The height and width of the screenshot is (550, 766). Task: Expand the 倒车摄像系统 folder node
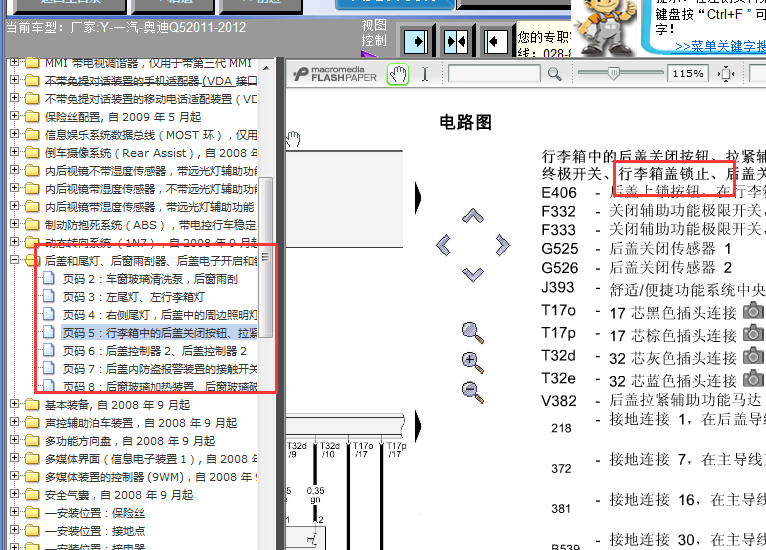click(x=15, y=152)
